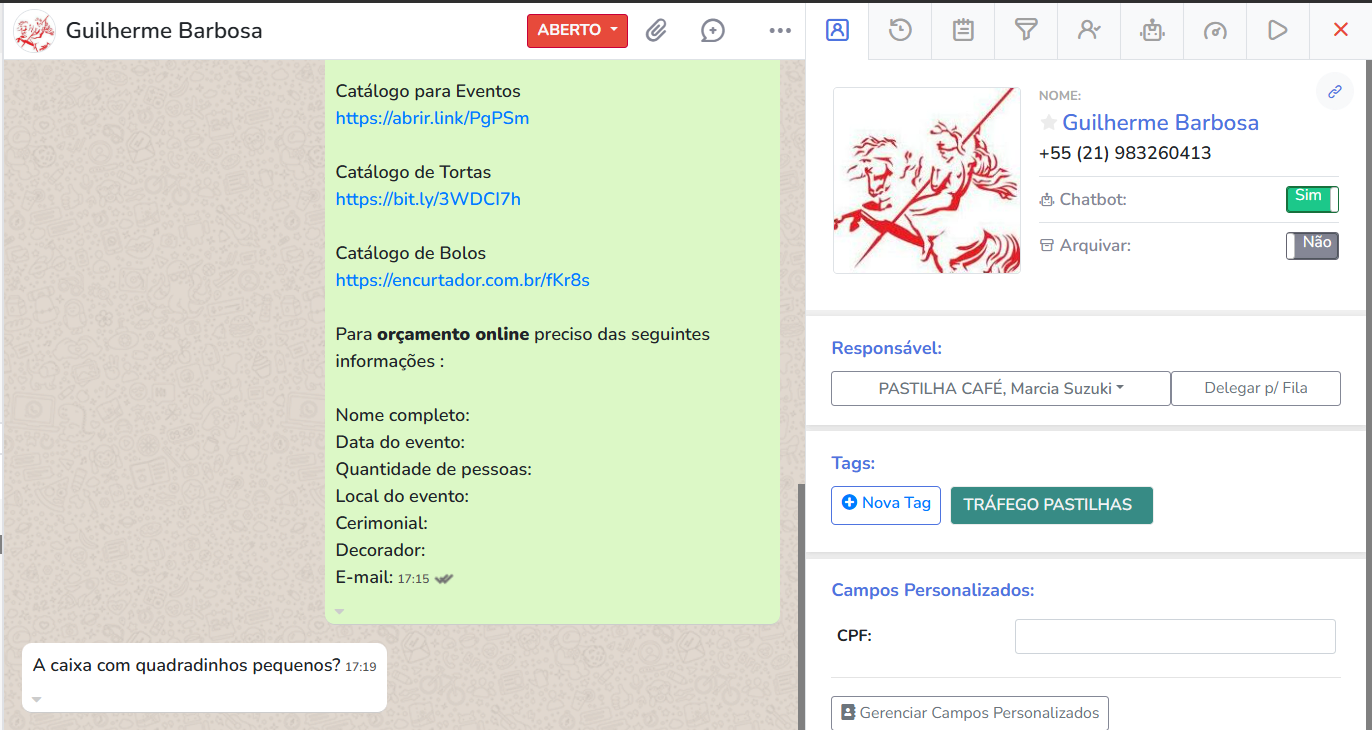
Task: Click the phone number +55 (21) 983260413
Action: pos(1125,153)
